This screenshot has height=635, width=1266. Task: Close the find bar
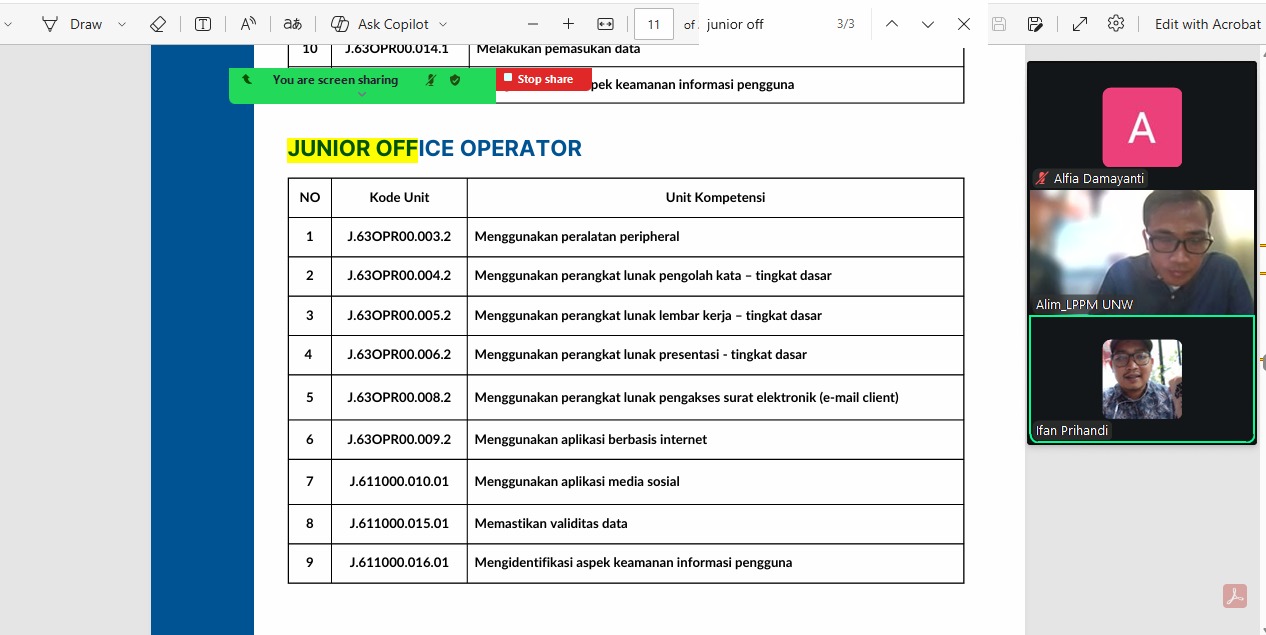(964, 24)
